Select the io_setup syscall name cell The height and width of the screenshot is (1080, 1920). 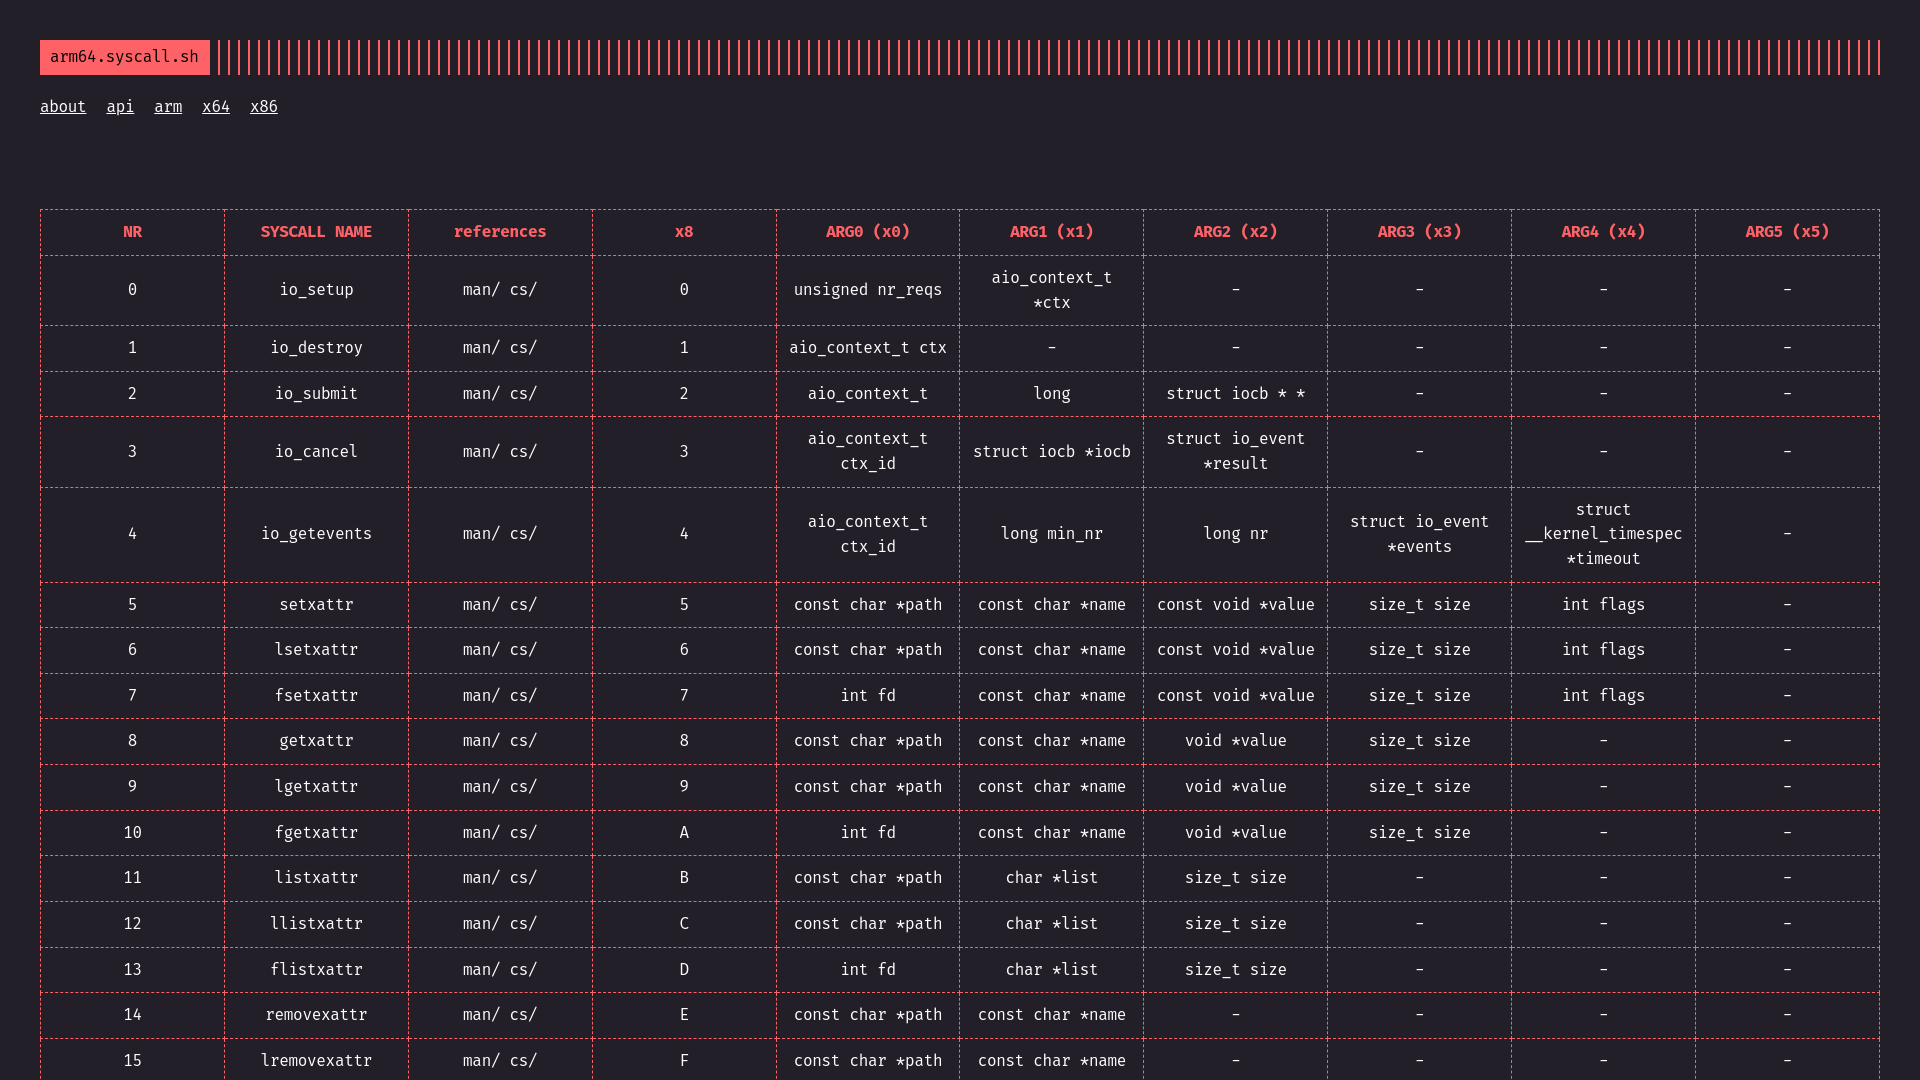[316, 290]
